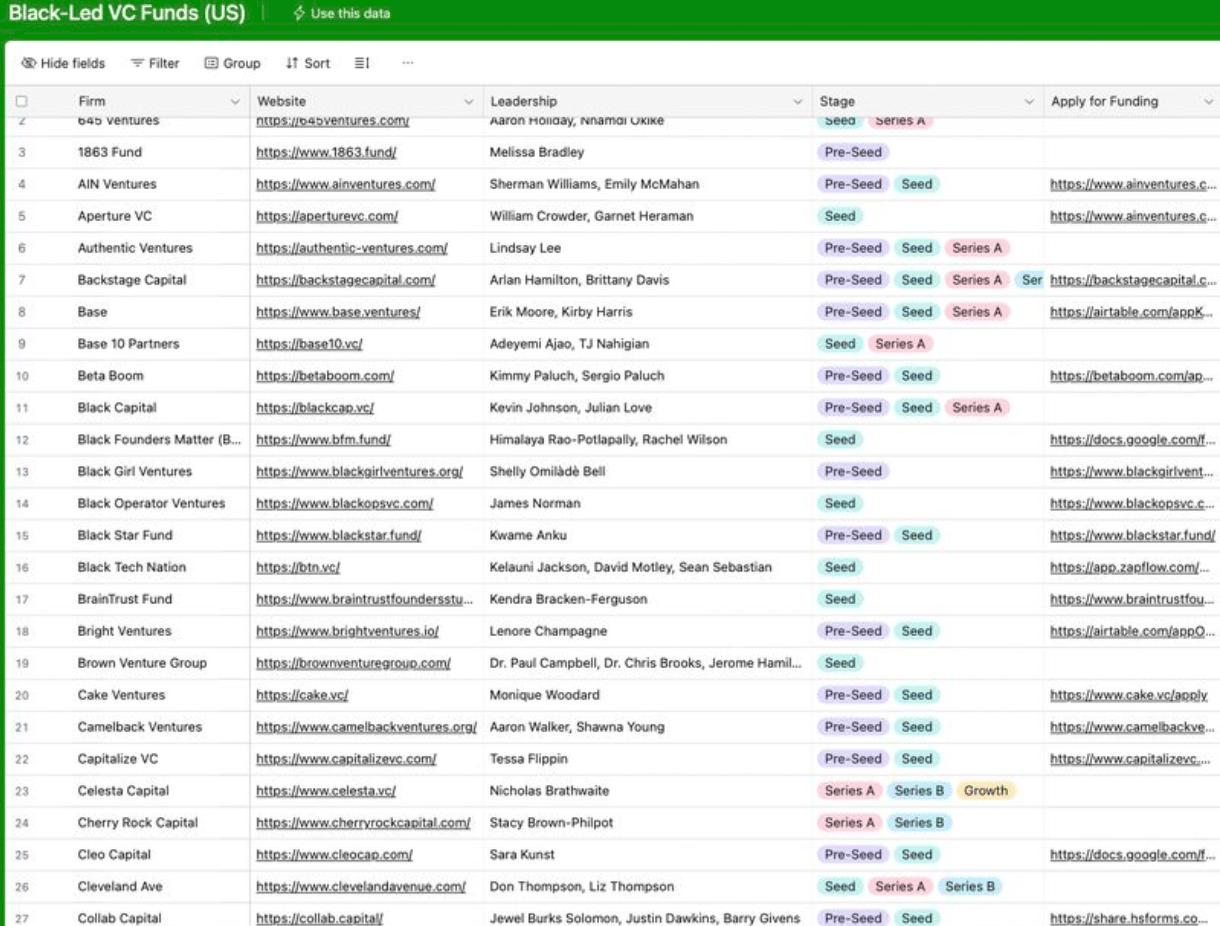Open the Hide fields menu

coord(63,63)
